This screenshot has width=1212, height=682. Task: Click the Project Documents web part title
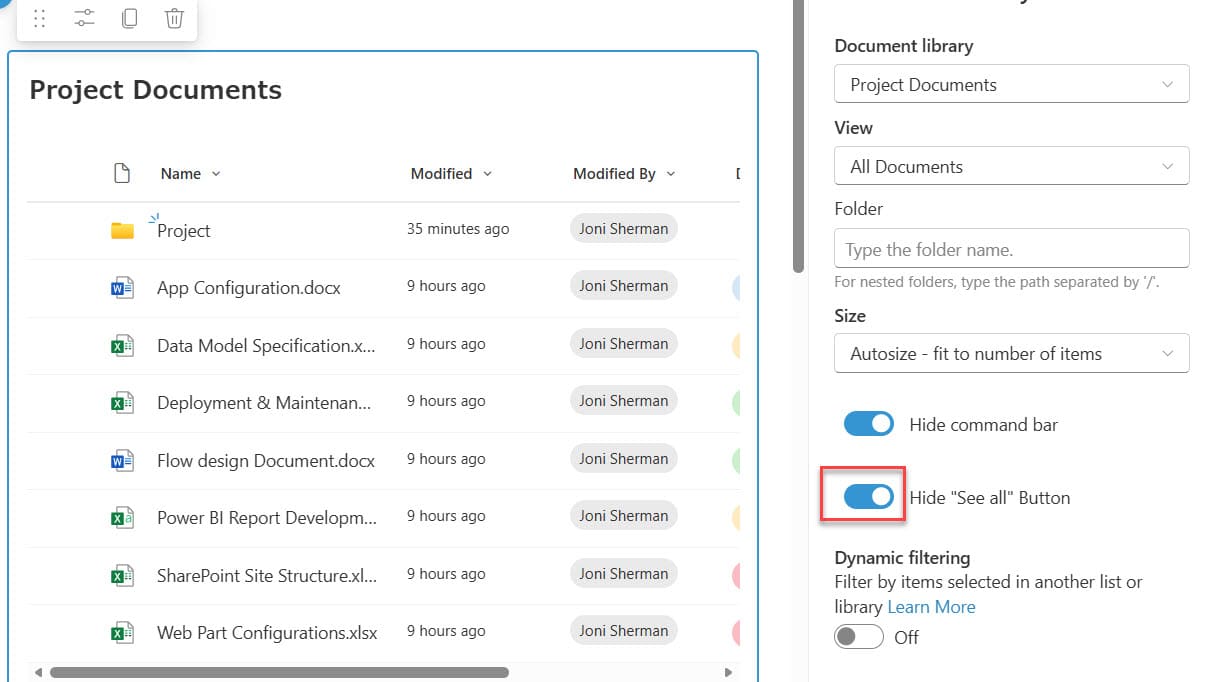pos(156,90)
